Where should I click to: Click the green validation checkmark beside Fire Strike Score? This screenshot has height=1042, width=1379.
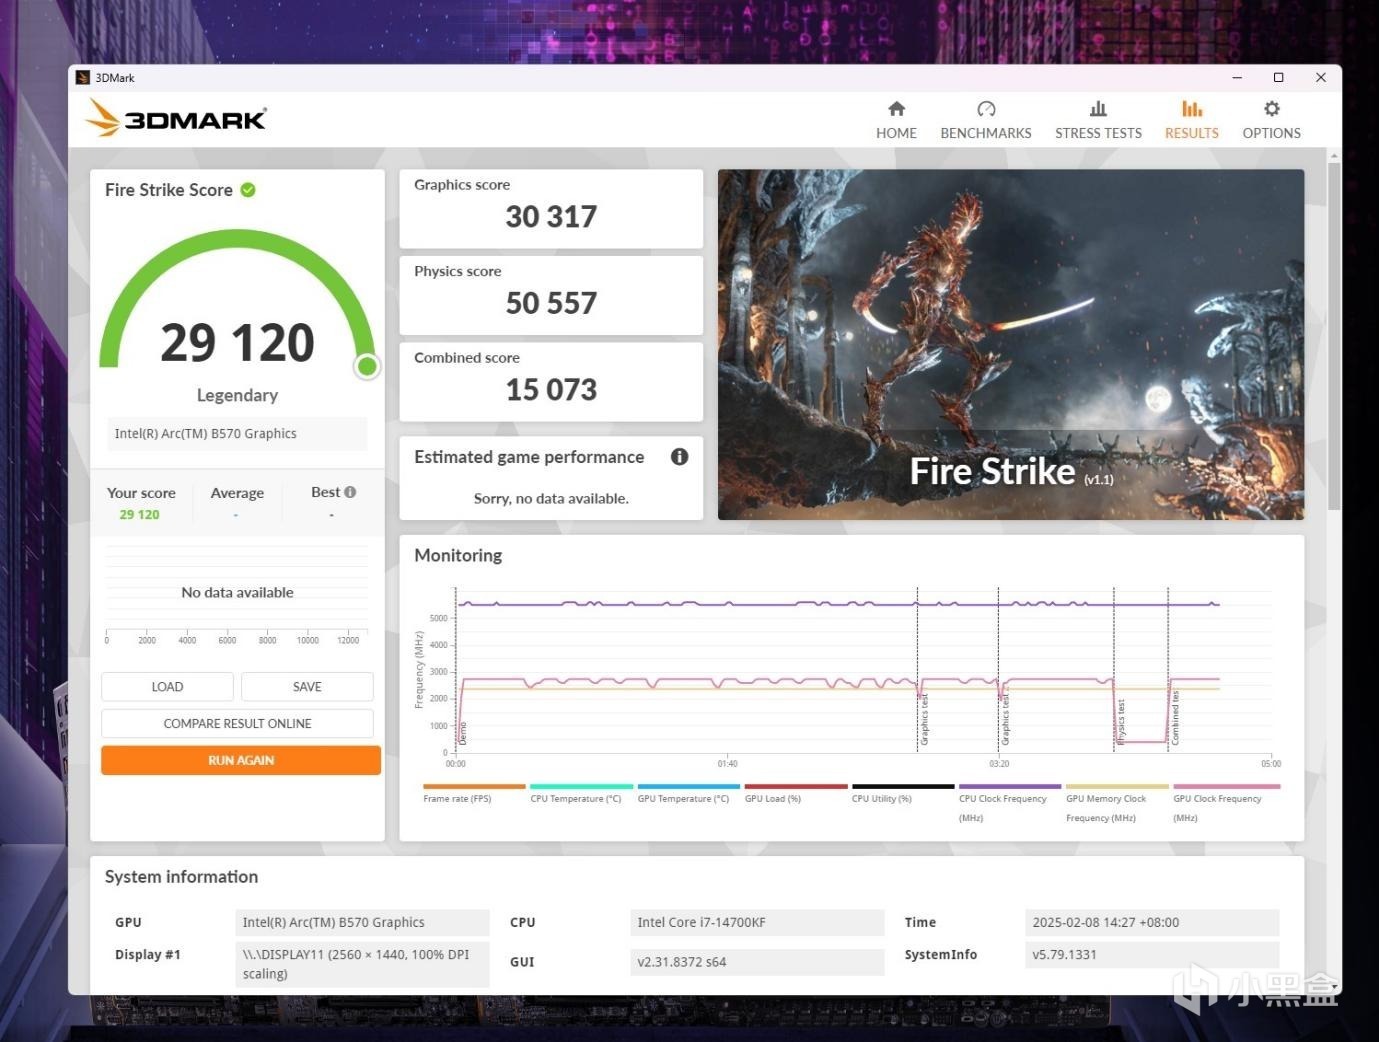click(248, 190)
